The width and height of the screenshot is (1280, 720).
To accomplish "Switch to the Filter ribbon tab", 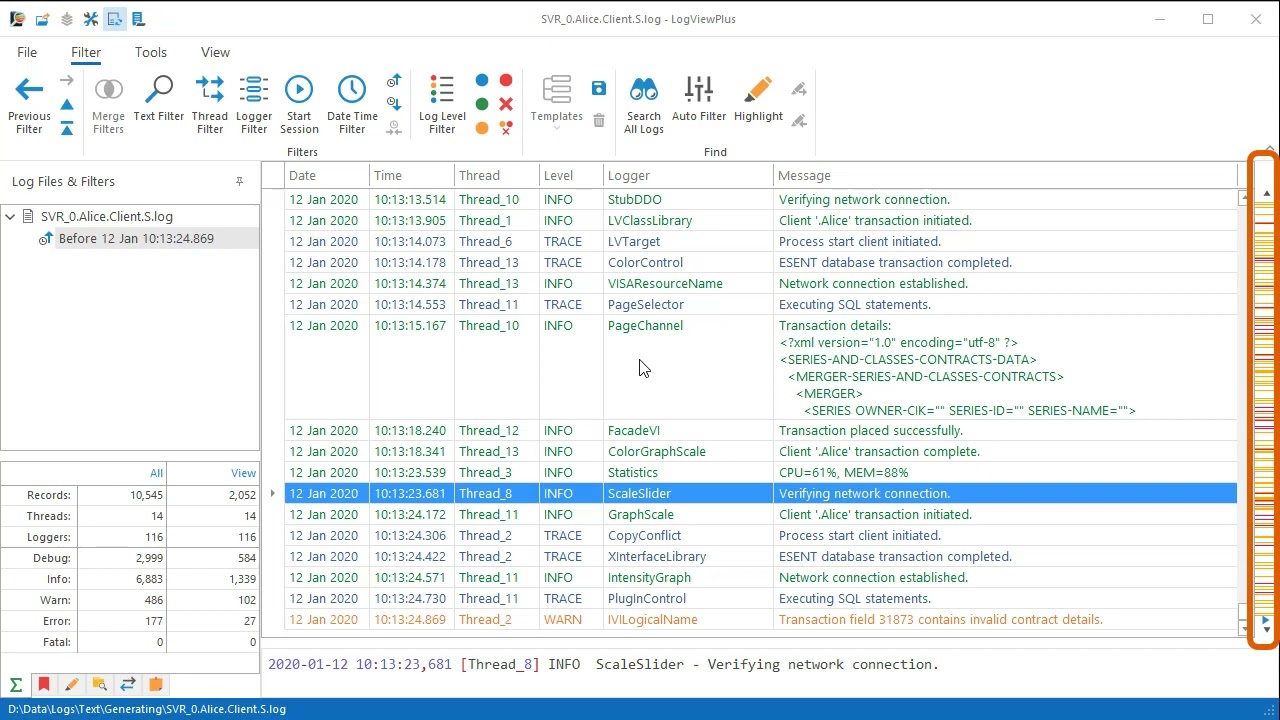I will pos(86,52).
